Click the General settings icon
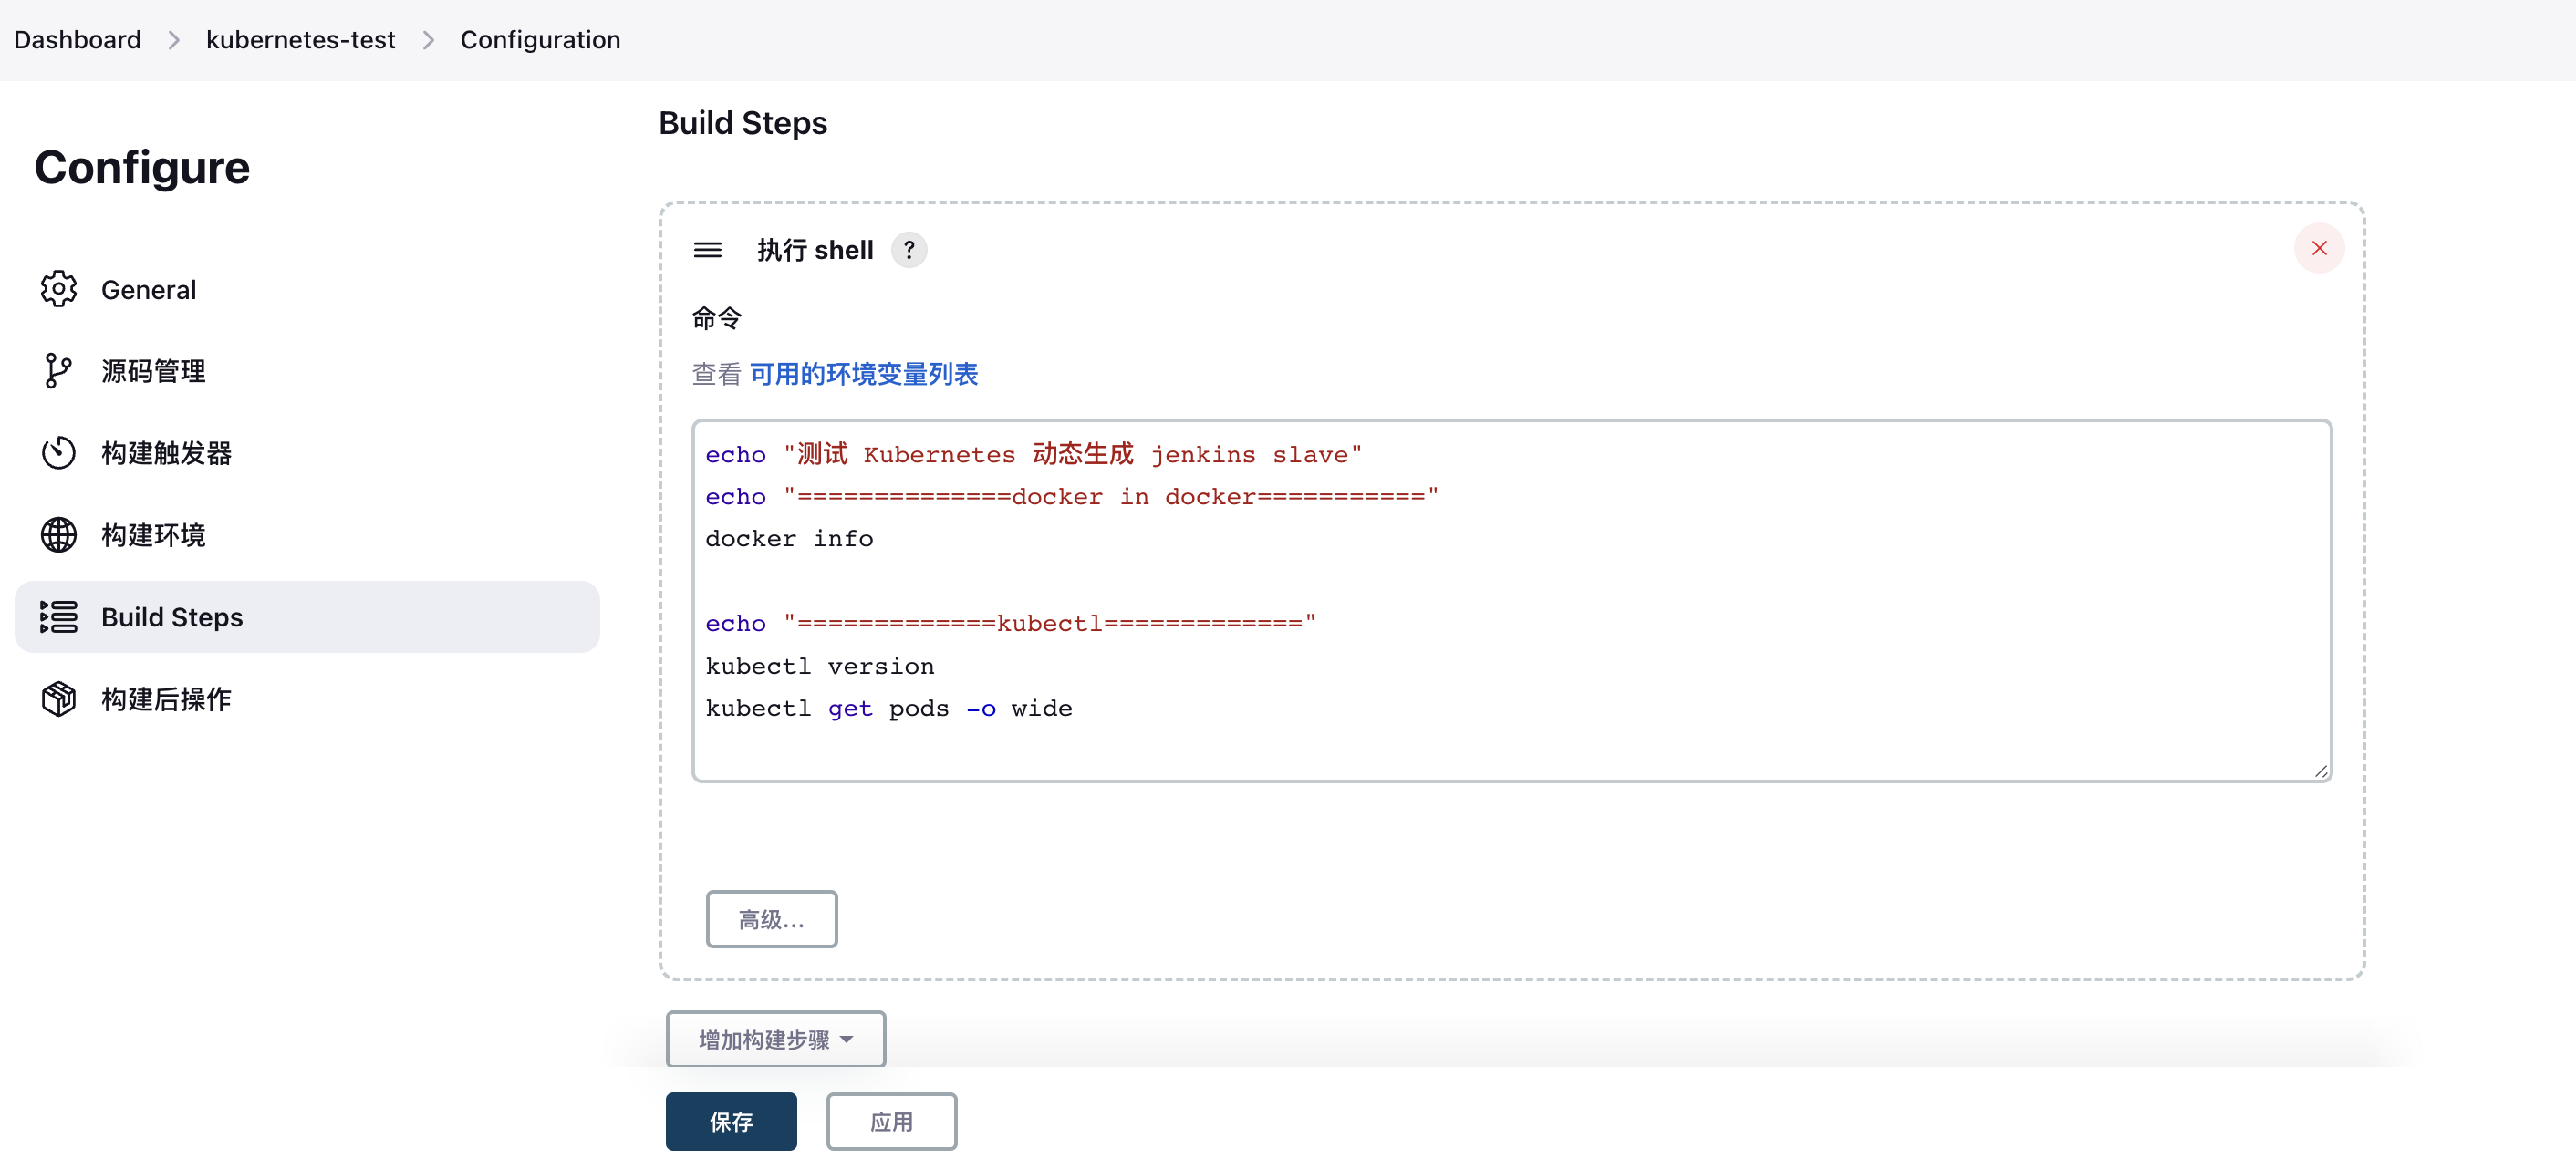This screenshot has height=1169, width=2576. pos(59,289)
